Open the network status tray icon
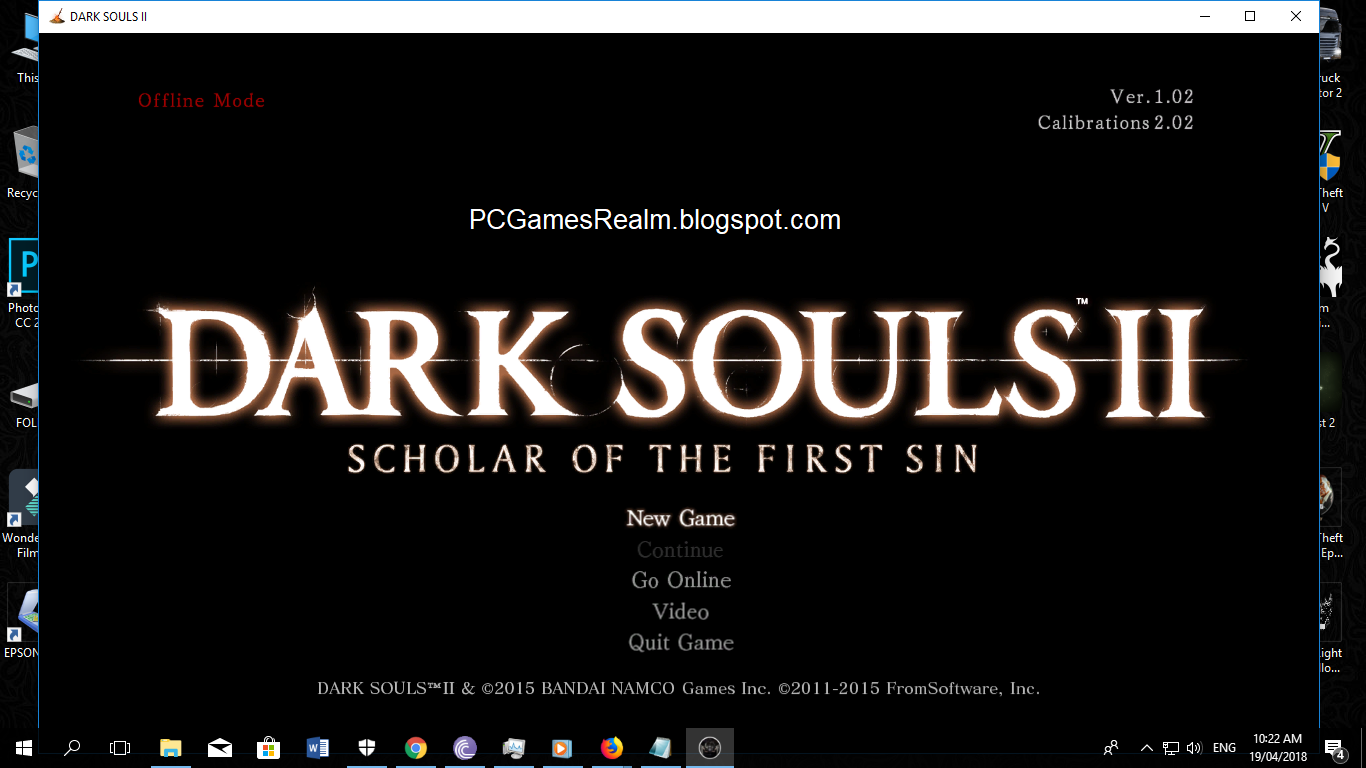The height and width of the screenshot is (768, 1366). (1171, 748)
